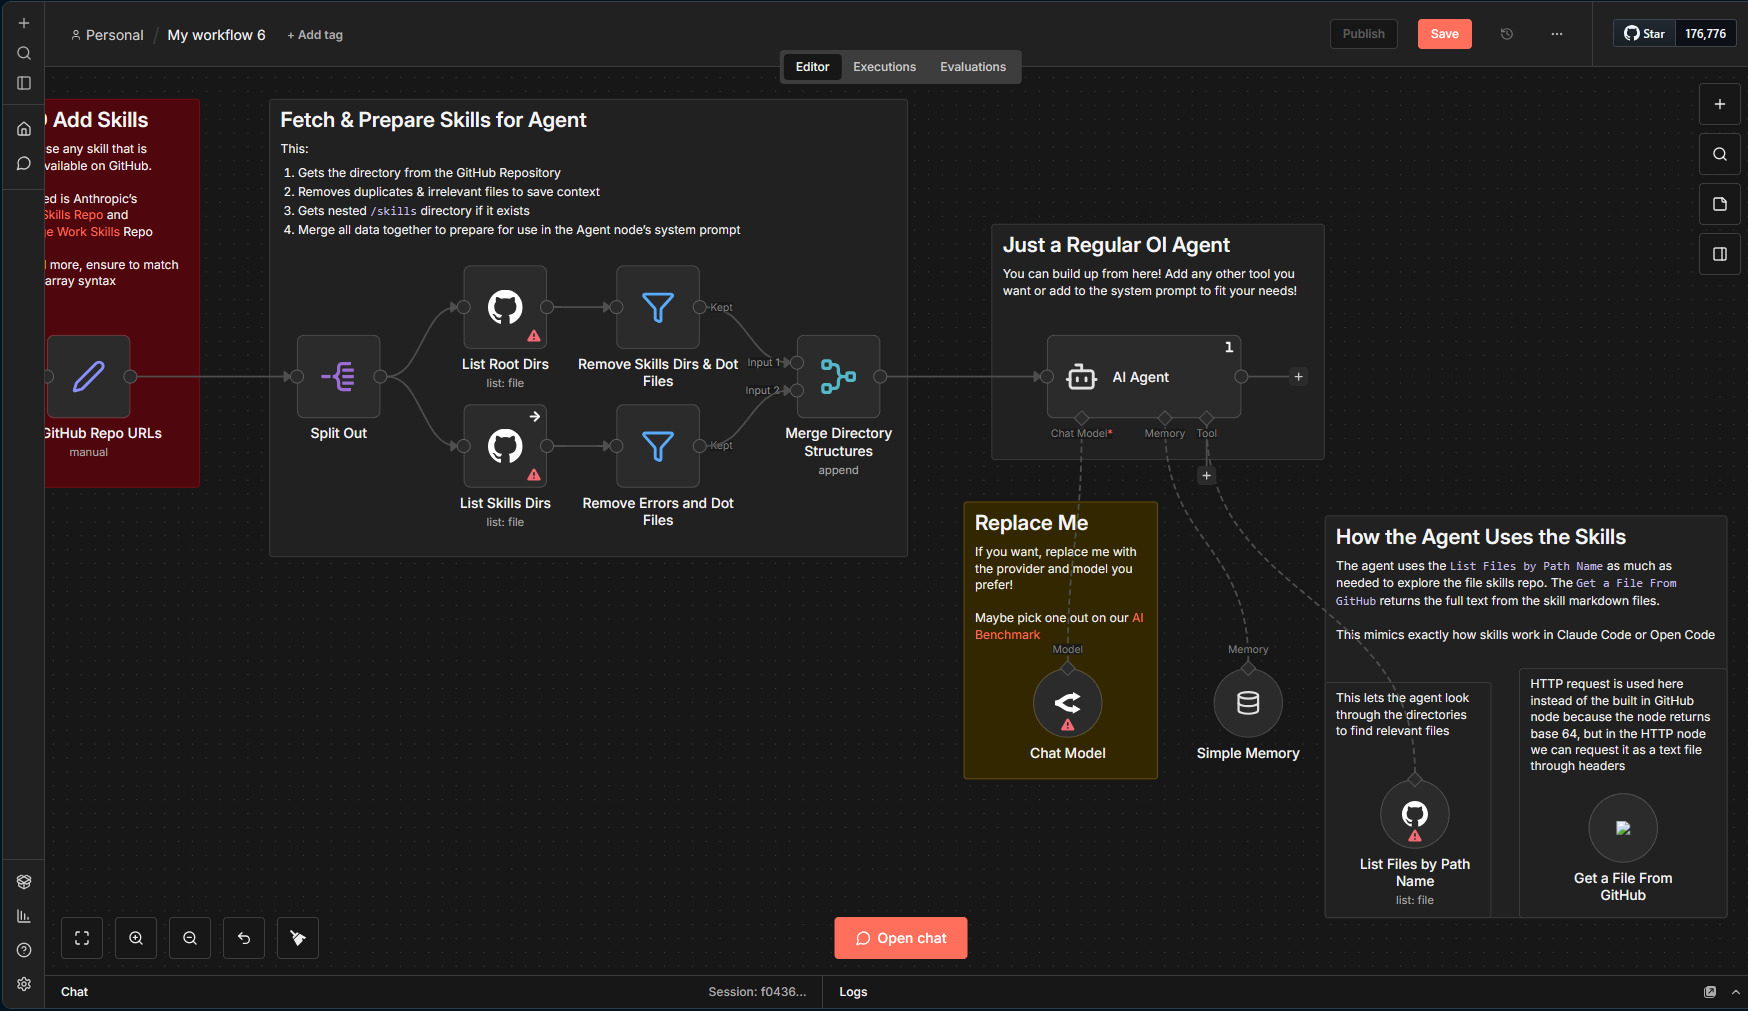
Task: Select the AI Agent node
Action: (x=1141, y=377)
